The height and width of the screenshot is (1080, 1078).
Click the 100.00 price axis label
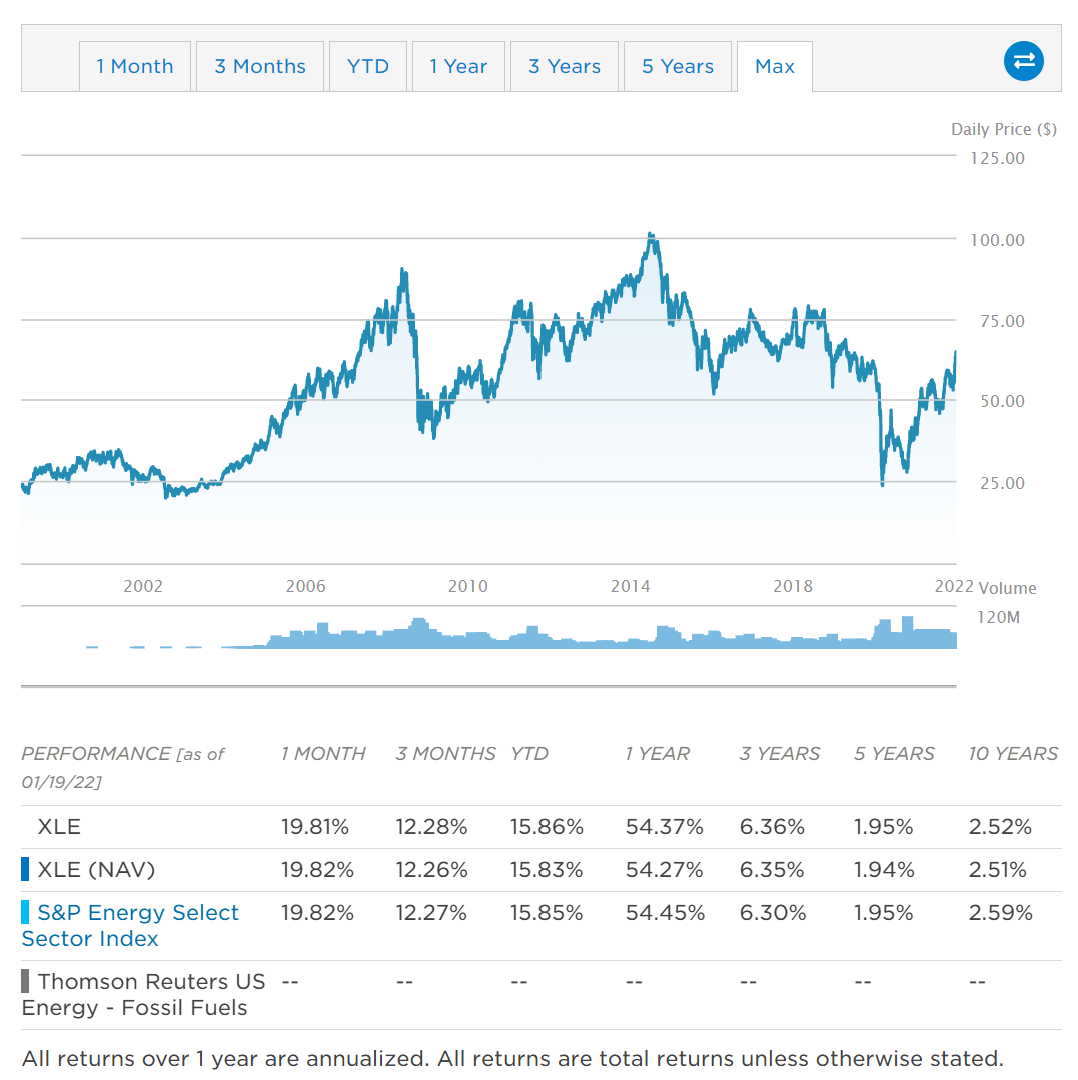point(997,240)
